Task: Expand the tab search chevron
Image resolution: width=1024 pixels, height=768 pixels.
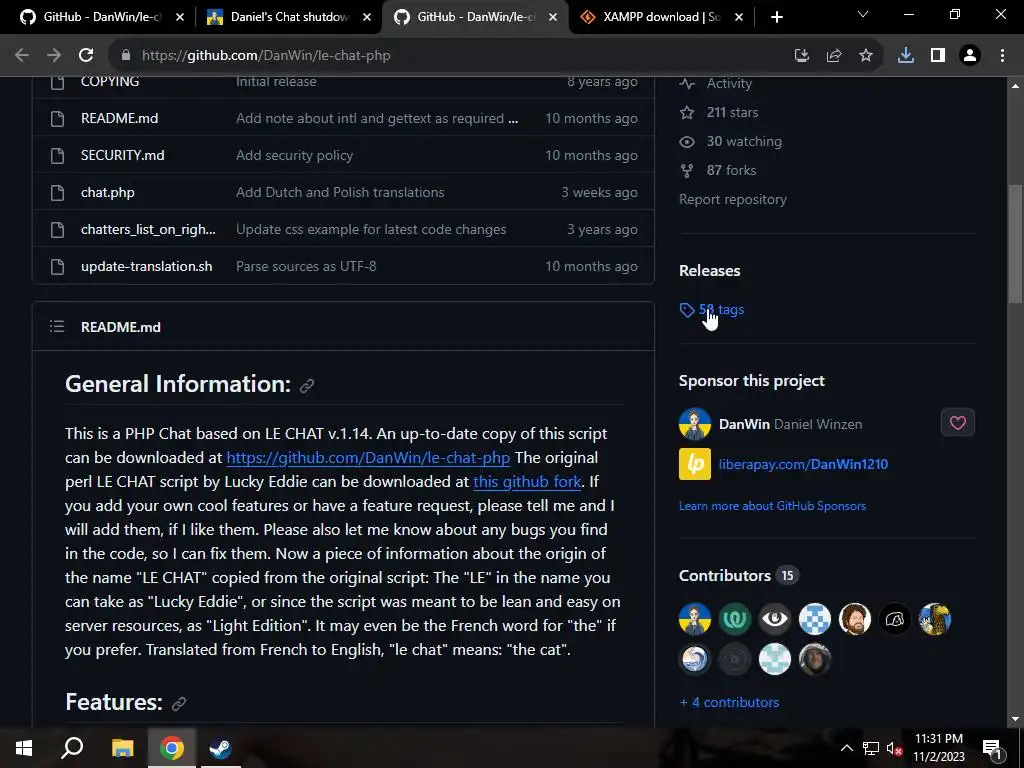Action: 863,14
